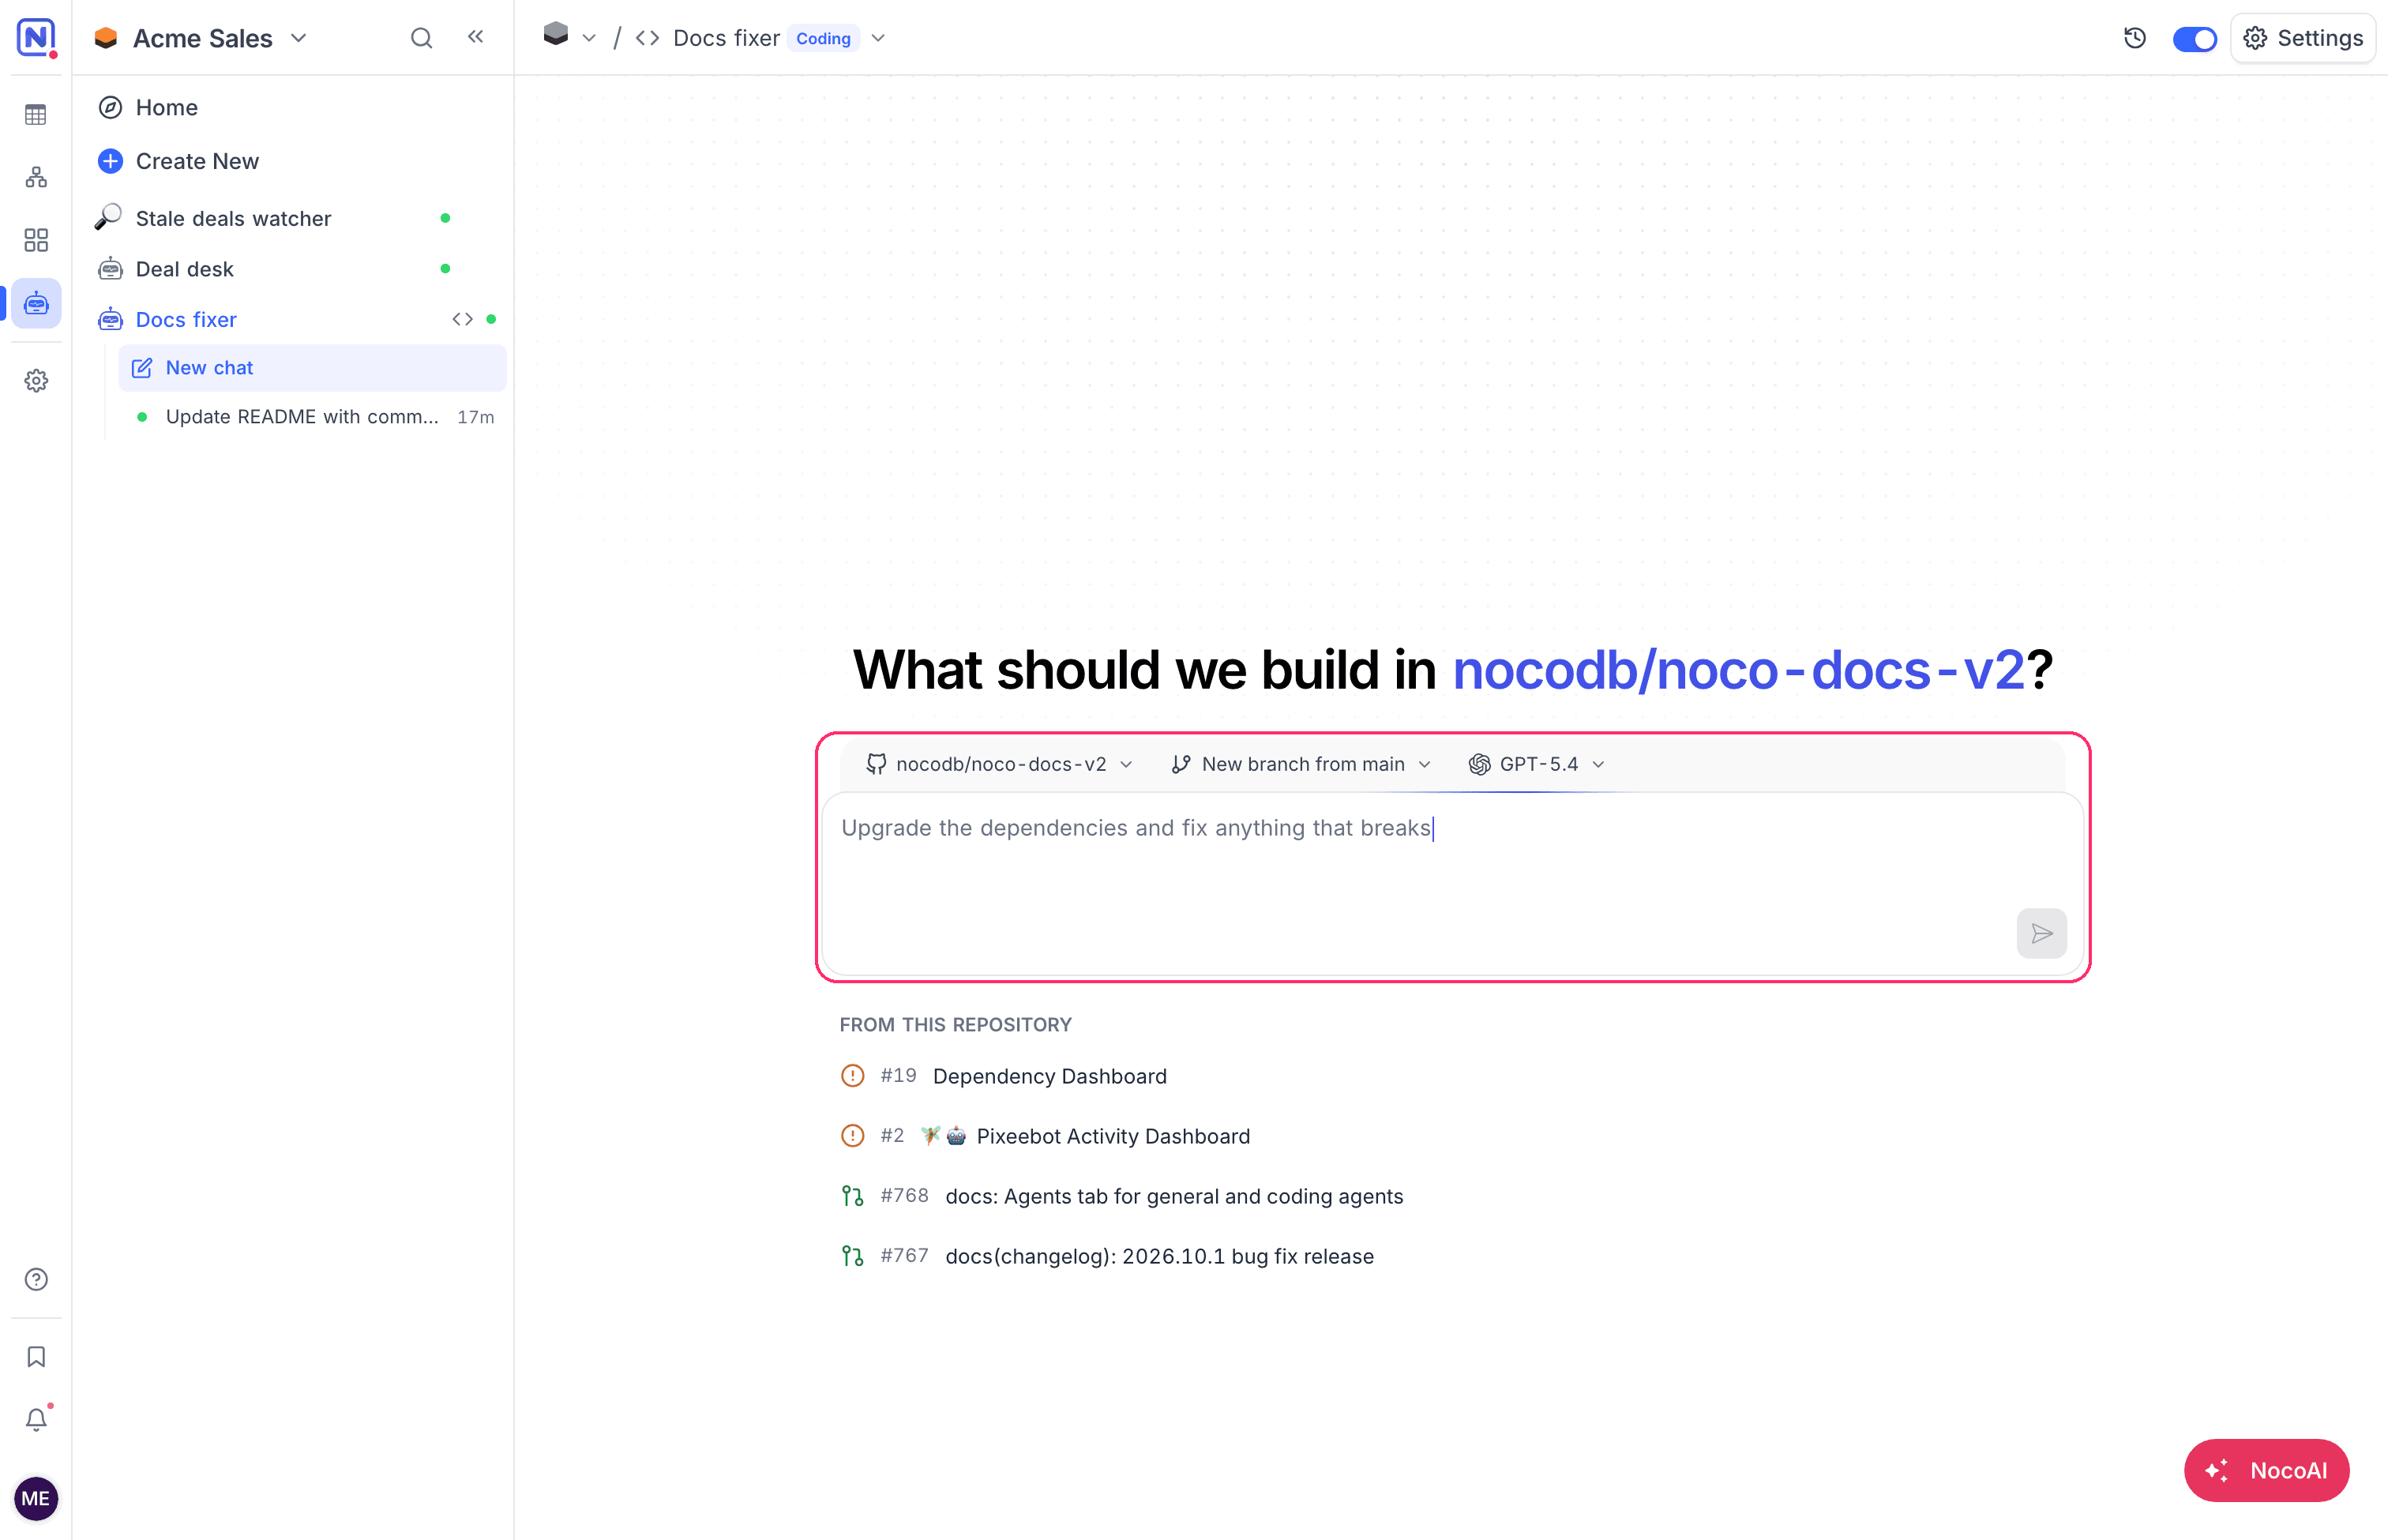The width and height of the screenshot is (2388, 1540).
Task: Click the Docs fixer breadcrumb title
Action: click(726, 38)
